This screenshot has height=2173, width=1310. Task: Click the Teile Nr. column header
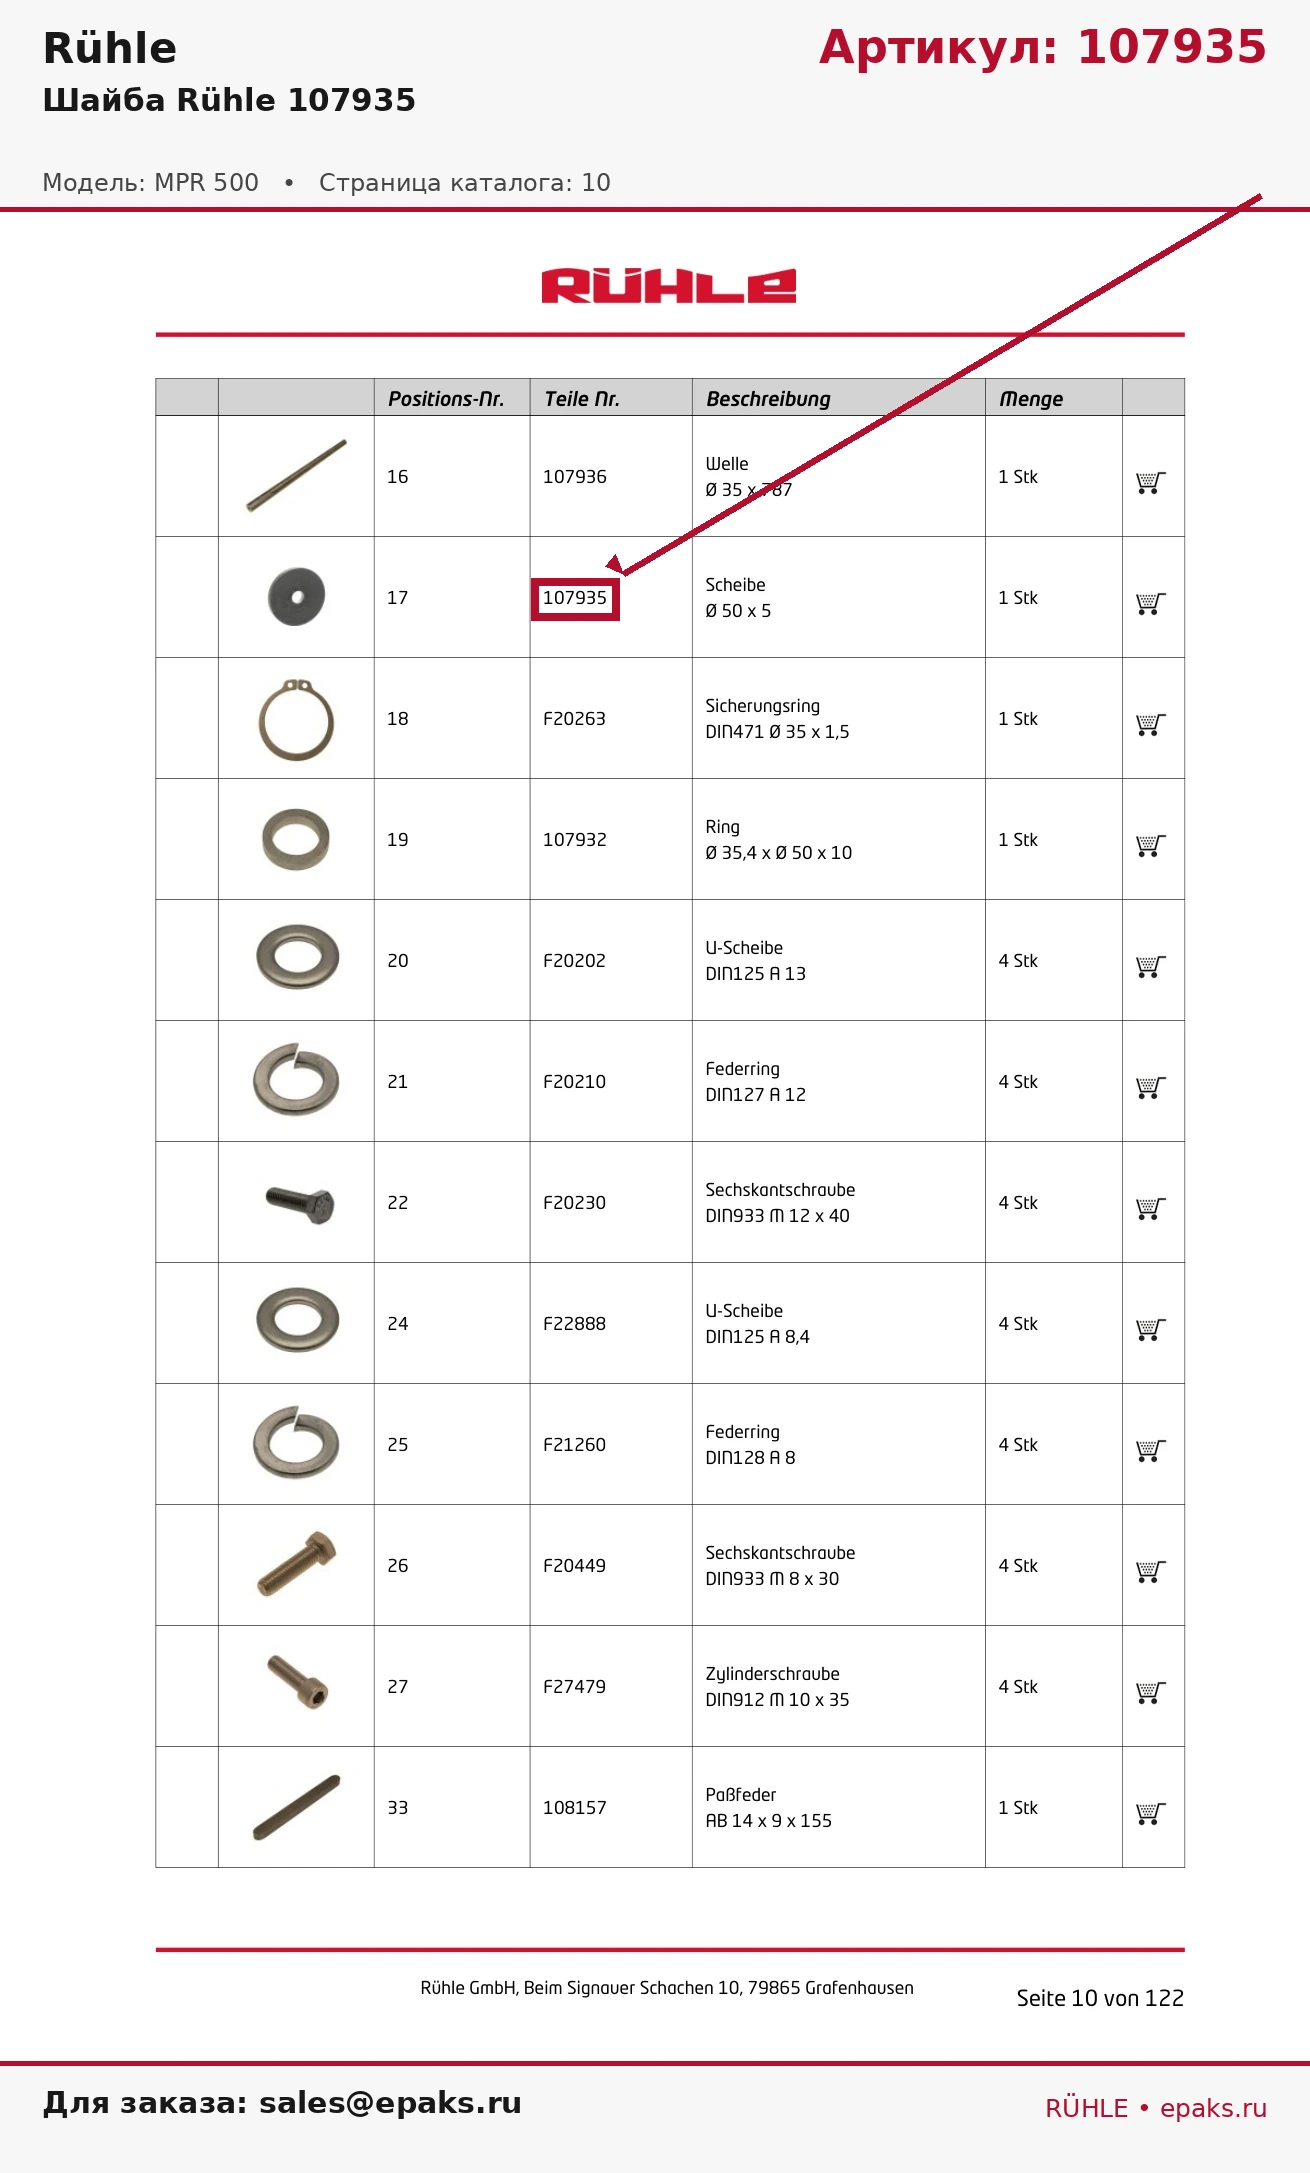pyautogui.click(x=582, y=399)
